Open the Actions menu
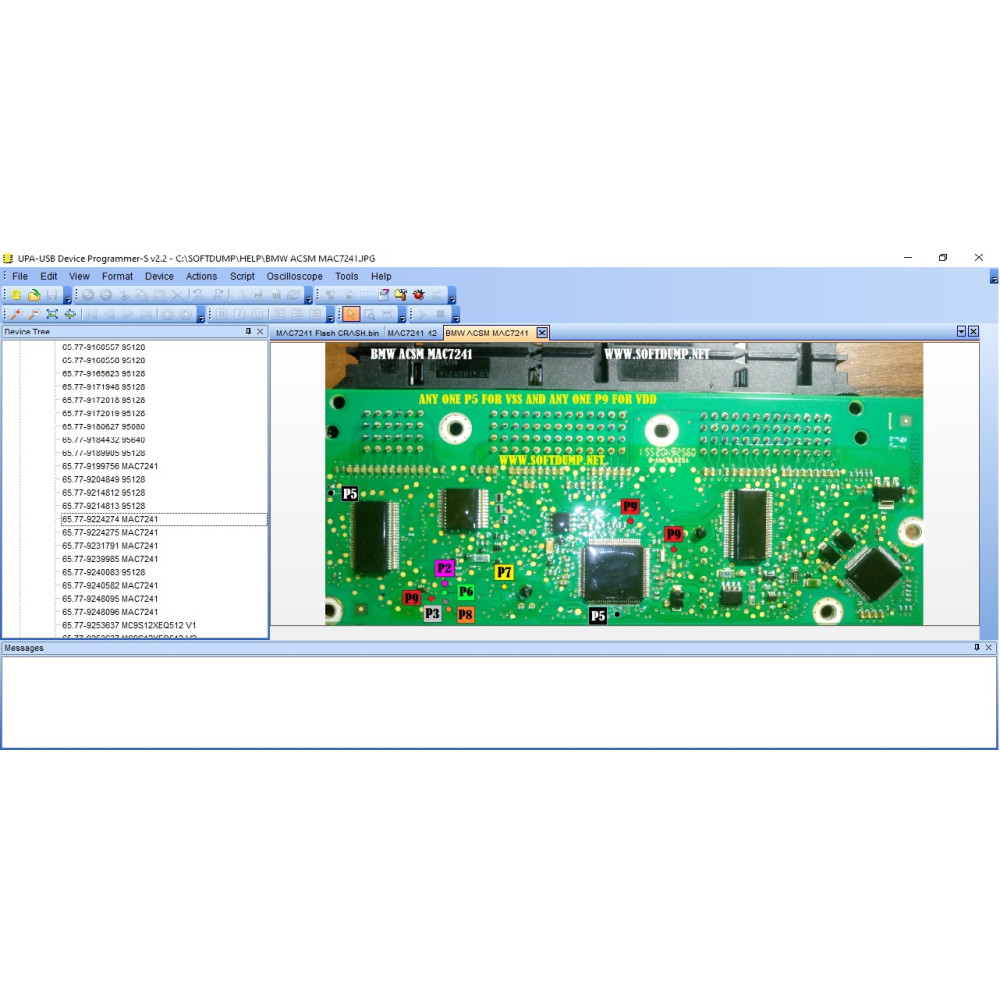This screenshot has width=1000, height=1000. coord(201,276)
